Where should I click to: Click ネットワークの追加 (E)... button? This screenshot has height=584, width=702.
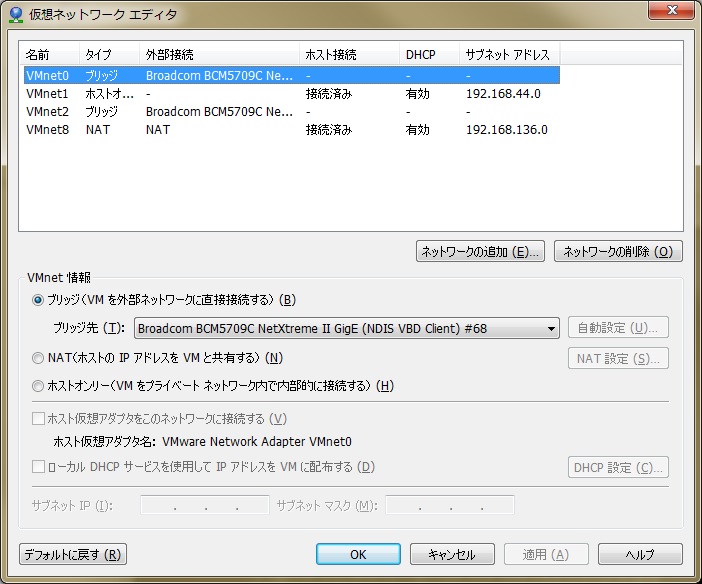click(480, 251)
